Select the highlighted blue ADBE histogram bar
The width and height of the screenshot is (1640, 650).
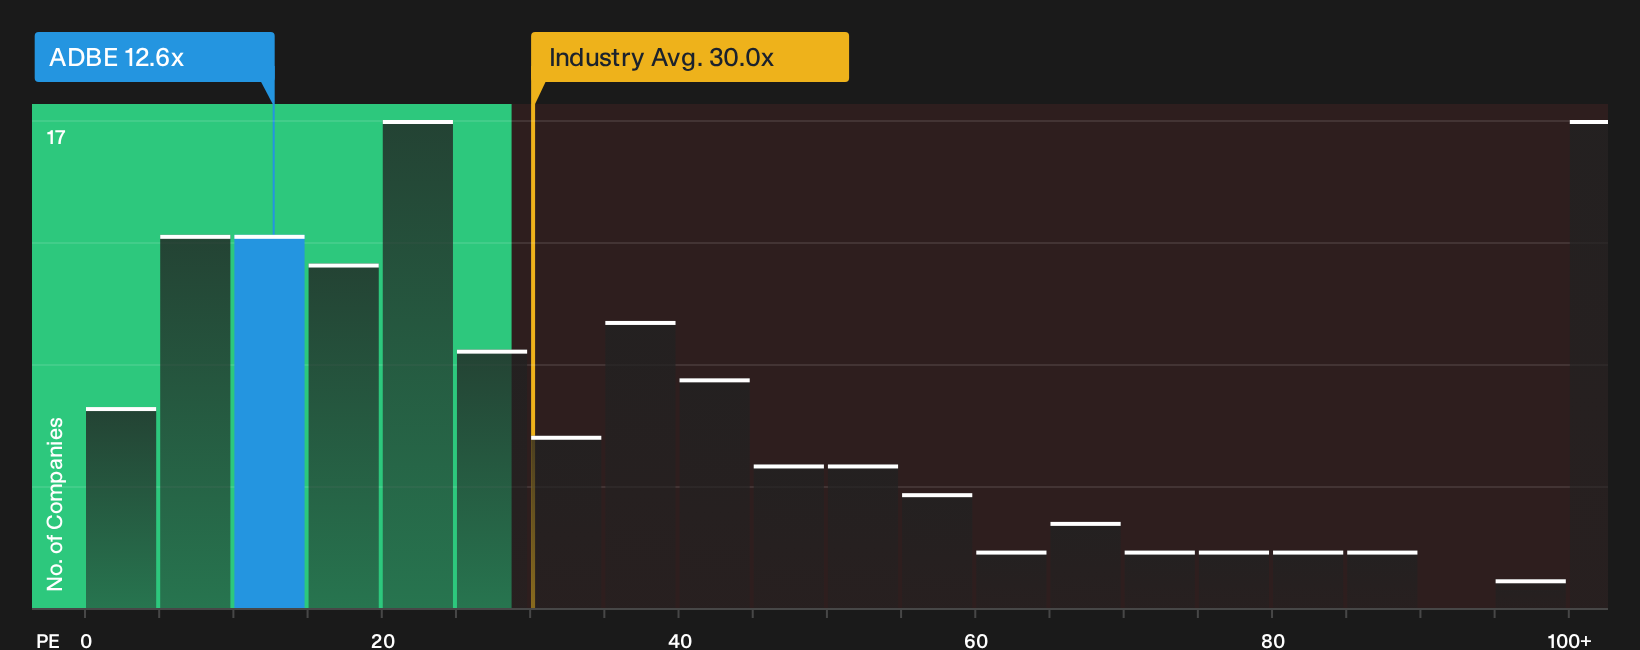pos(269,422)
